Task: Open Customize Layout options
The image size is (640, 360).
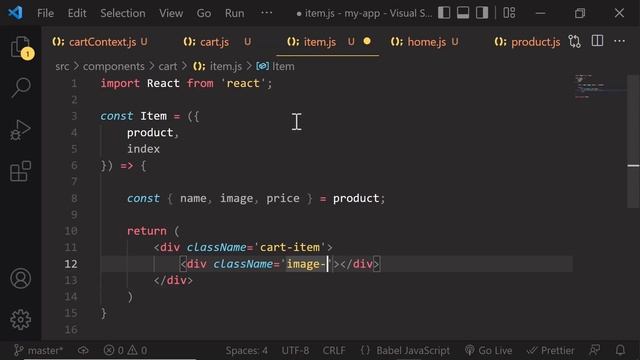Action: (509, 13)
